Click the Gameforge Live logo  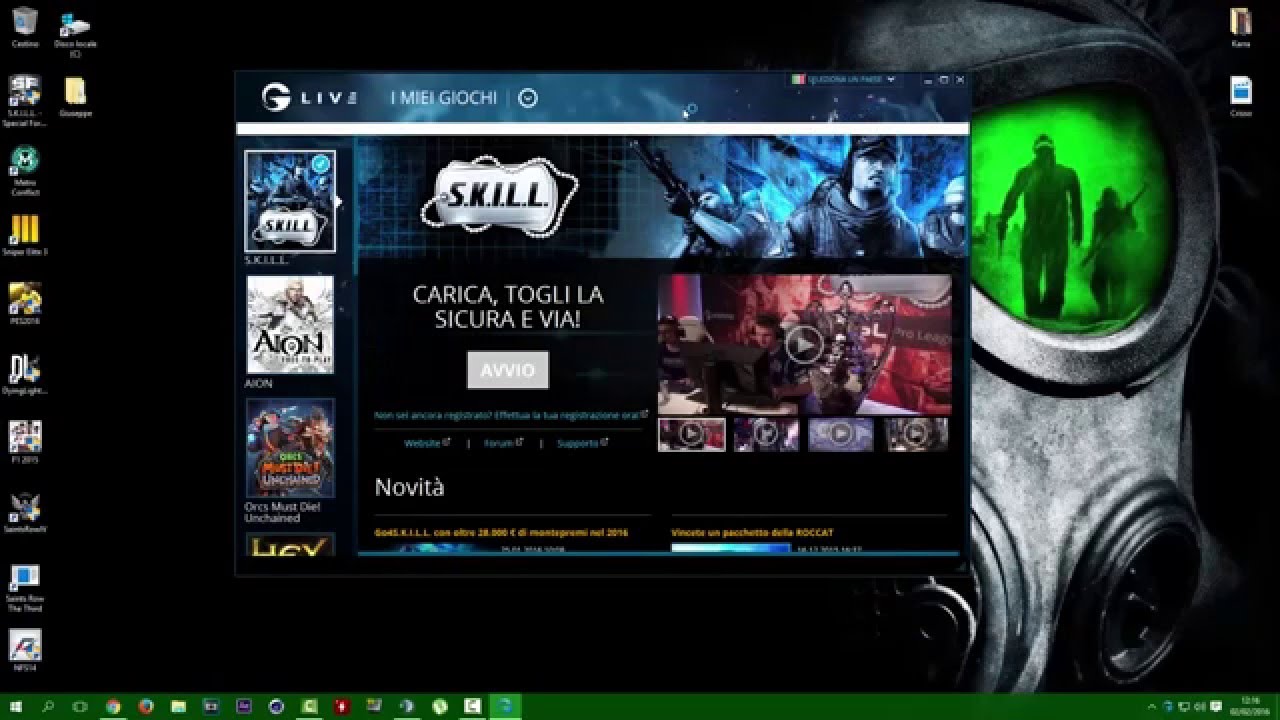point(308,97)
